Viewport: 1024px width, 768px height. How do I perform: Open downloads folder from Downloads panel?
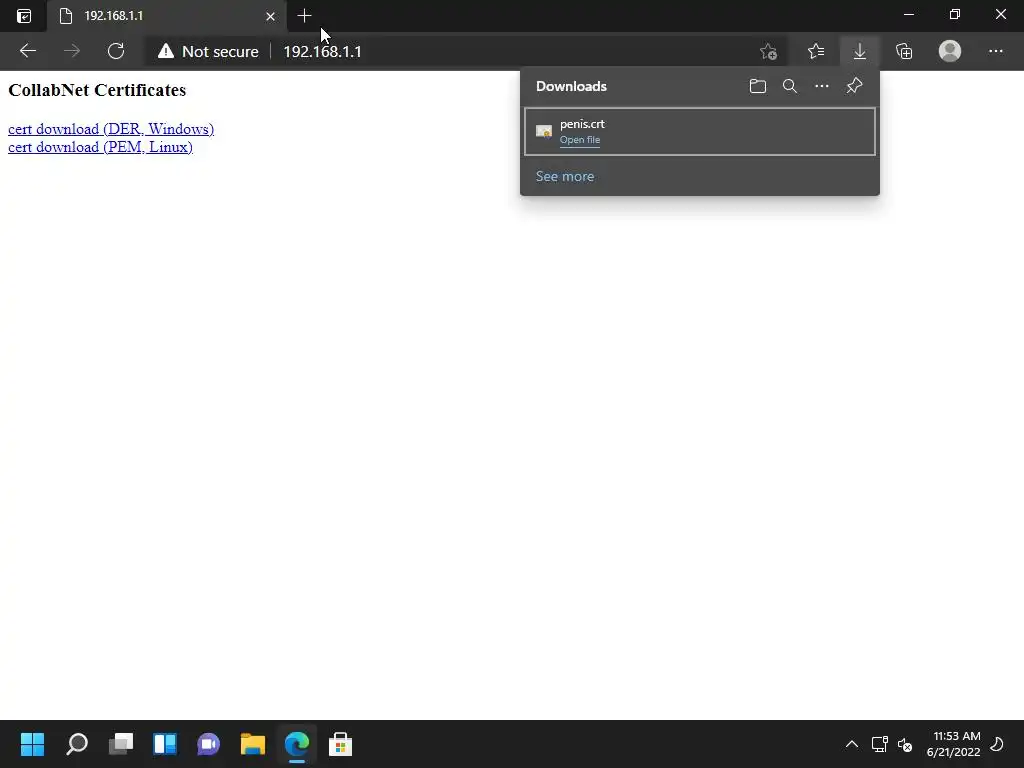click(758, 86)
